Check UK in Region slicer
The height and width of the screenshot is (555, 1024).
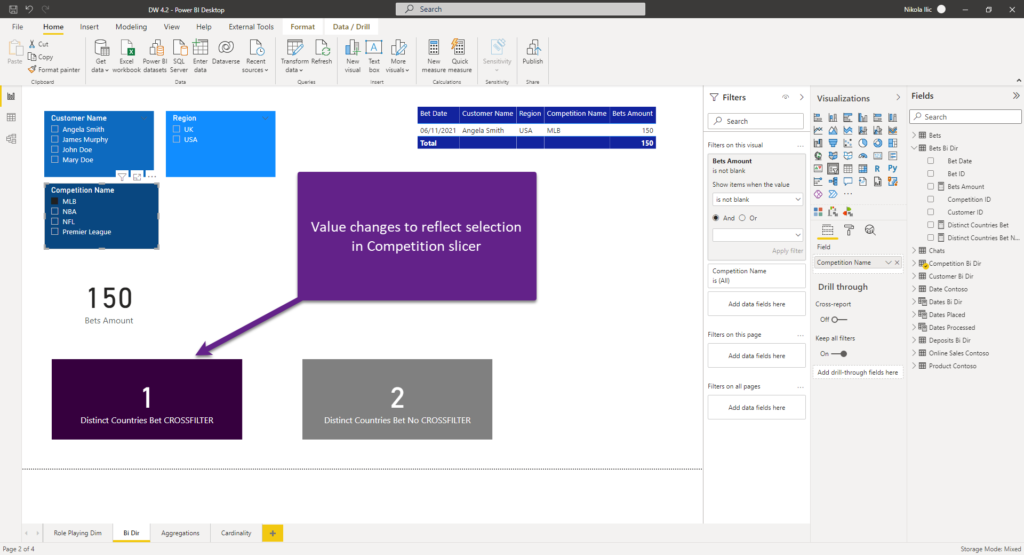[176, 129]
